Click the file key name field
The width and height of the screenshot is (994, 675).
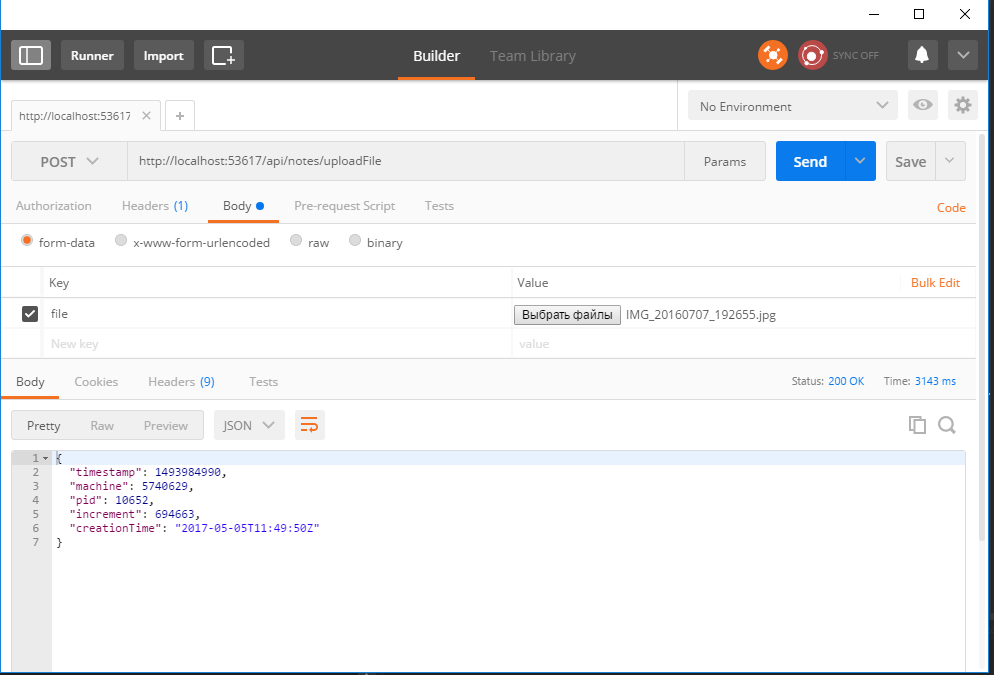[x=276, y=314]
